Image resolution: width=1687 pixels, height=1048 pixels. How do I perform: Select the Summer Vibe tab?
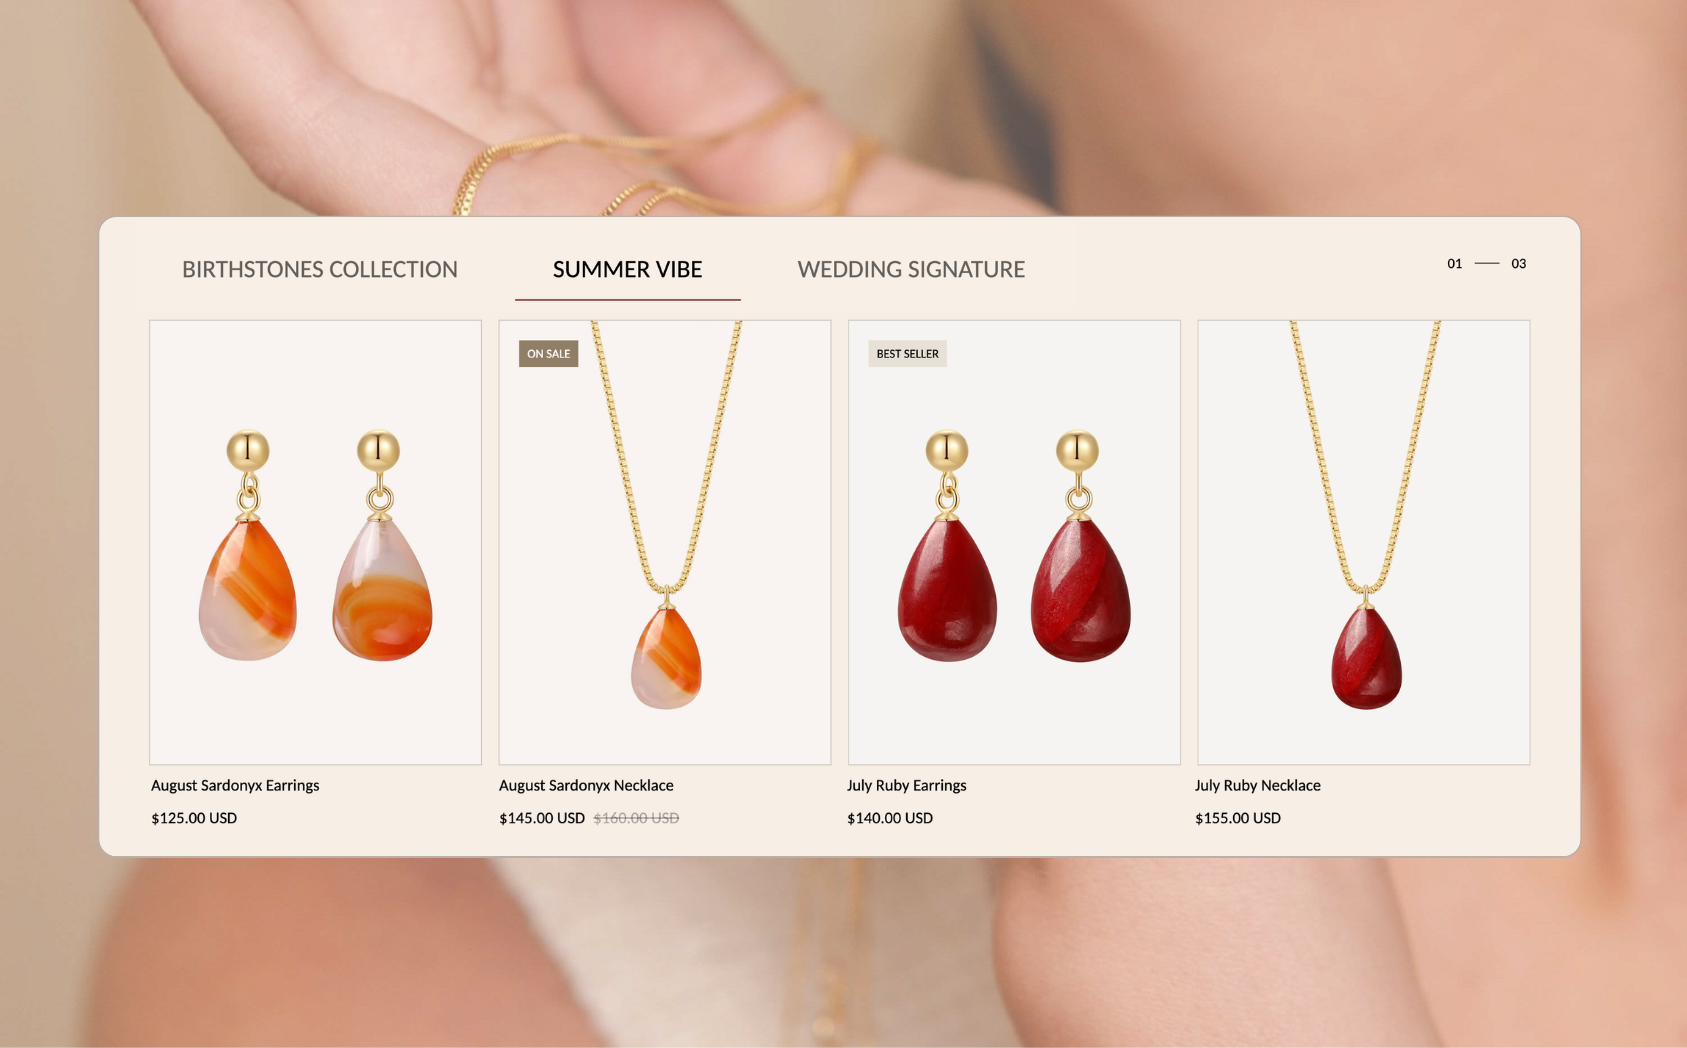coord(628,269)
